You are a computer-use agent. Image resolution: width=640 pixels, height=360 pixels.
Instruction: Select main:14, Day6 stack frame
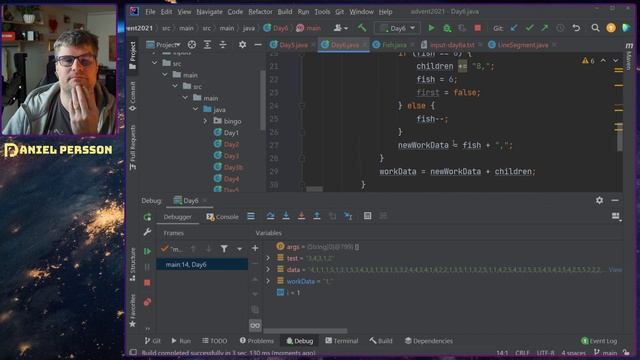coord(202,264)
